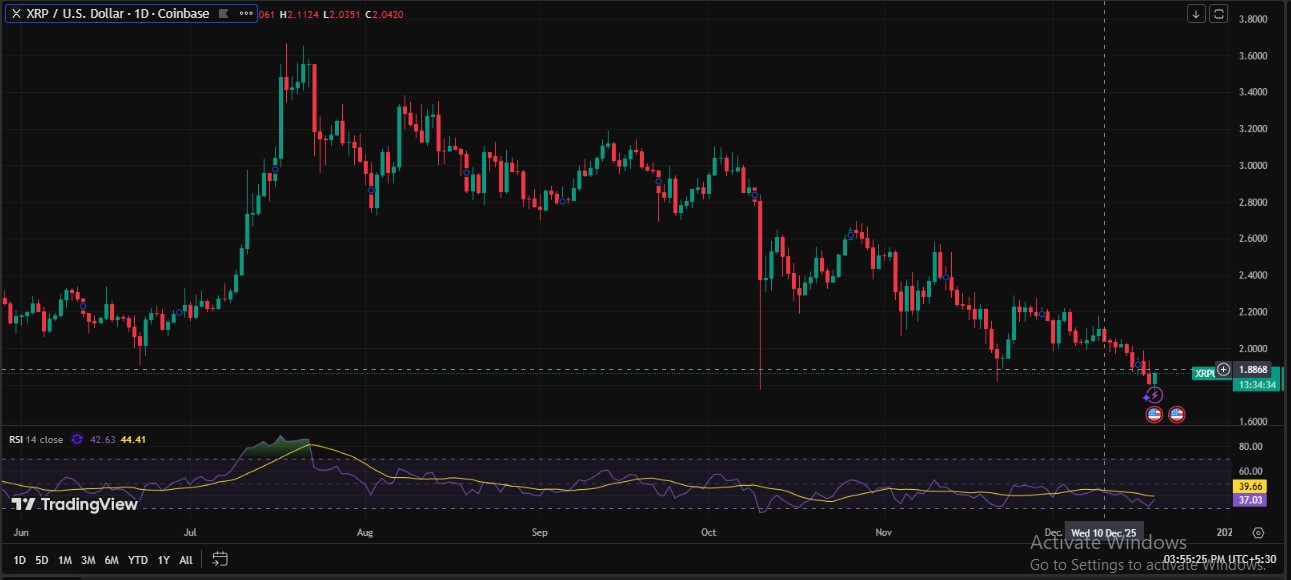Open the scroll-to-most-recent-bar arrow icon
Viewport: 1291px width, 580px height.
coord(1196,15)
